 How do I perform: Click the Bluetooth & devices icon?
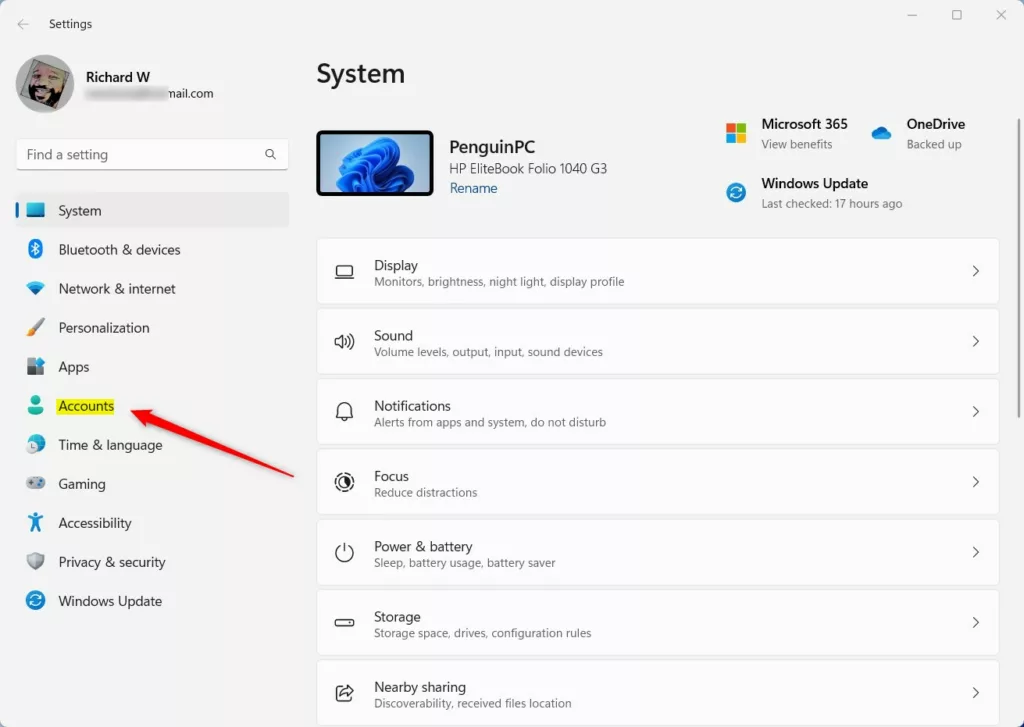click(x=36, y=250)
